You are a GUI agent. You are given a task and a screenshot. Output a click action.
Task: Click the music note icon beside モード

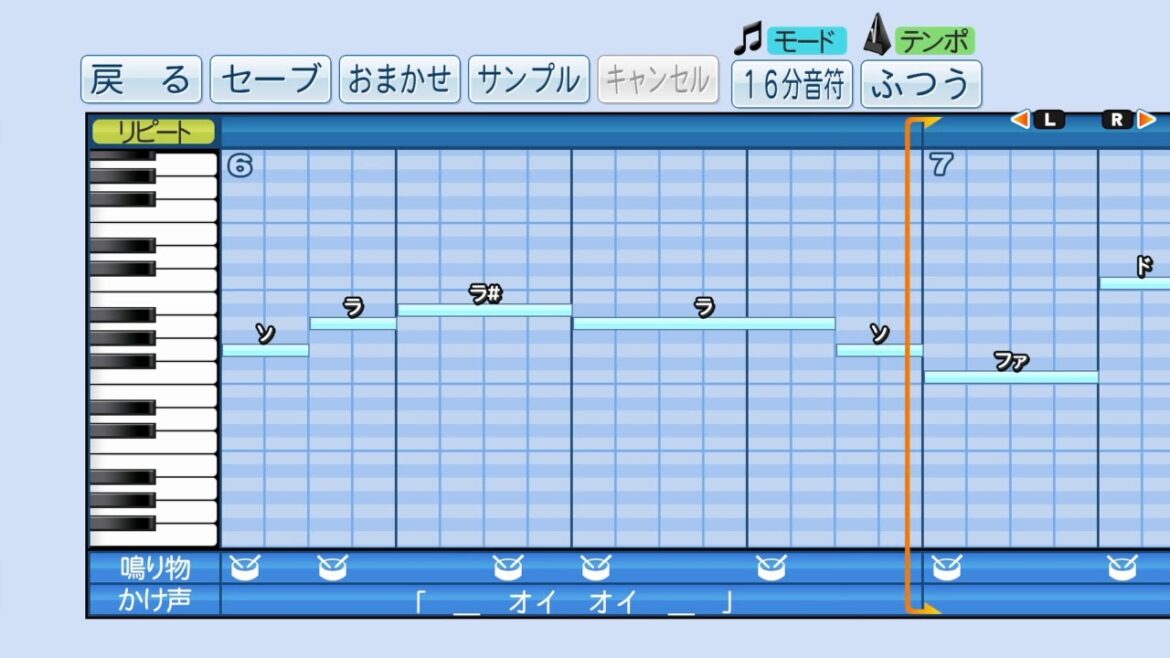pyautogui.click(x=747, y=39)
